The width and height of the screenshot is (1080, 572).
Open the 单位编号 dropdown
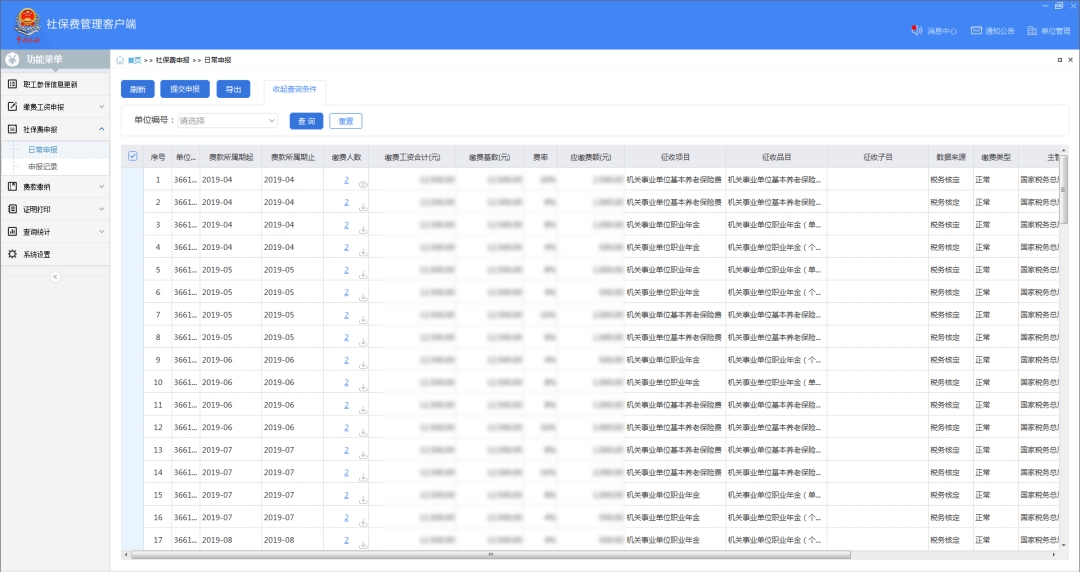227,120
